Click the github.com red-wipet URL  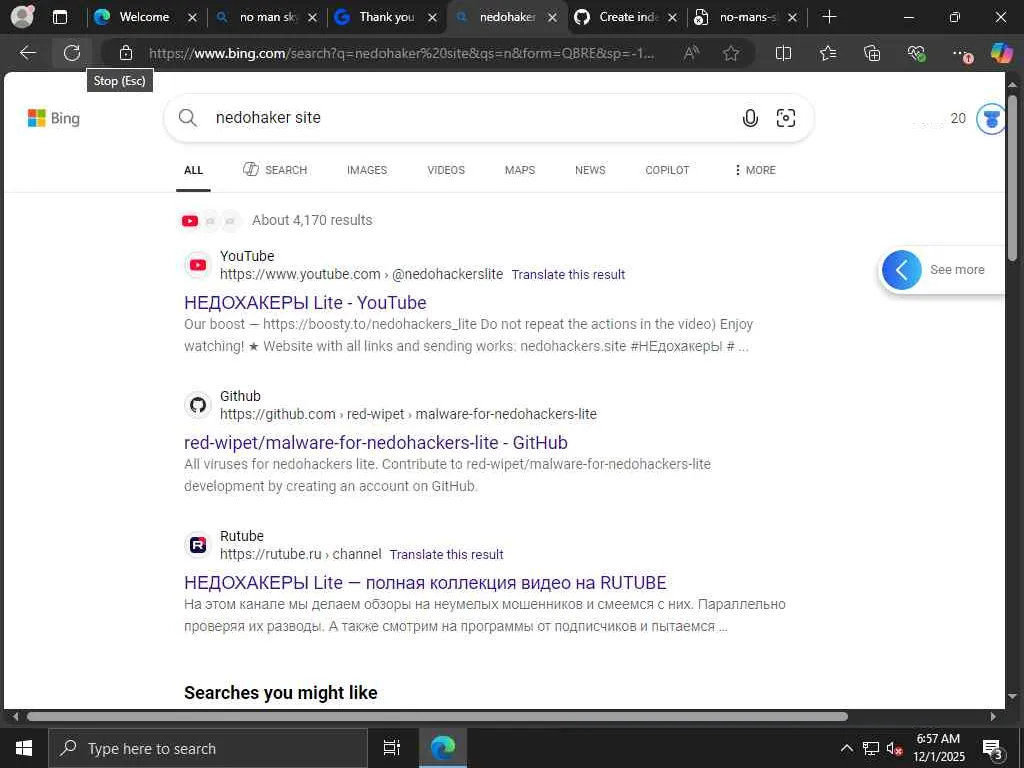408,414
